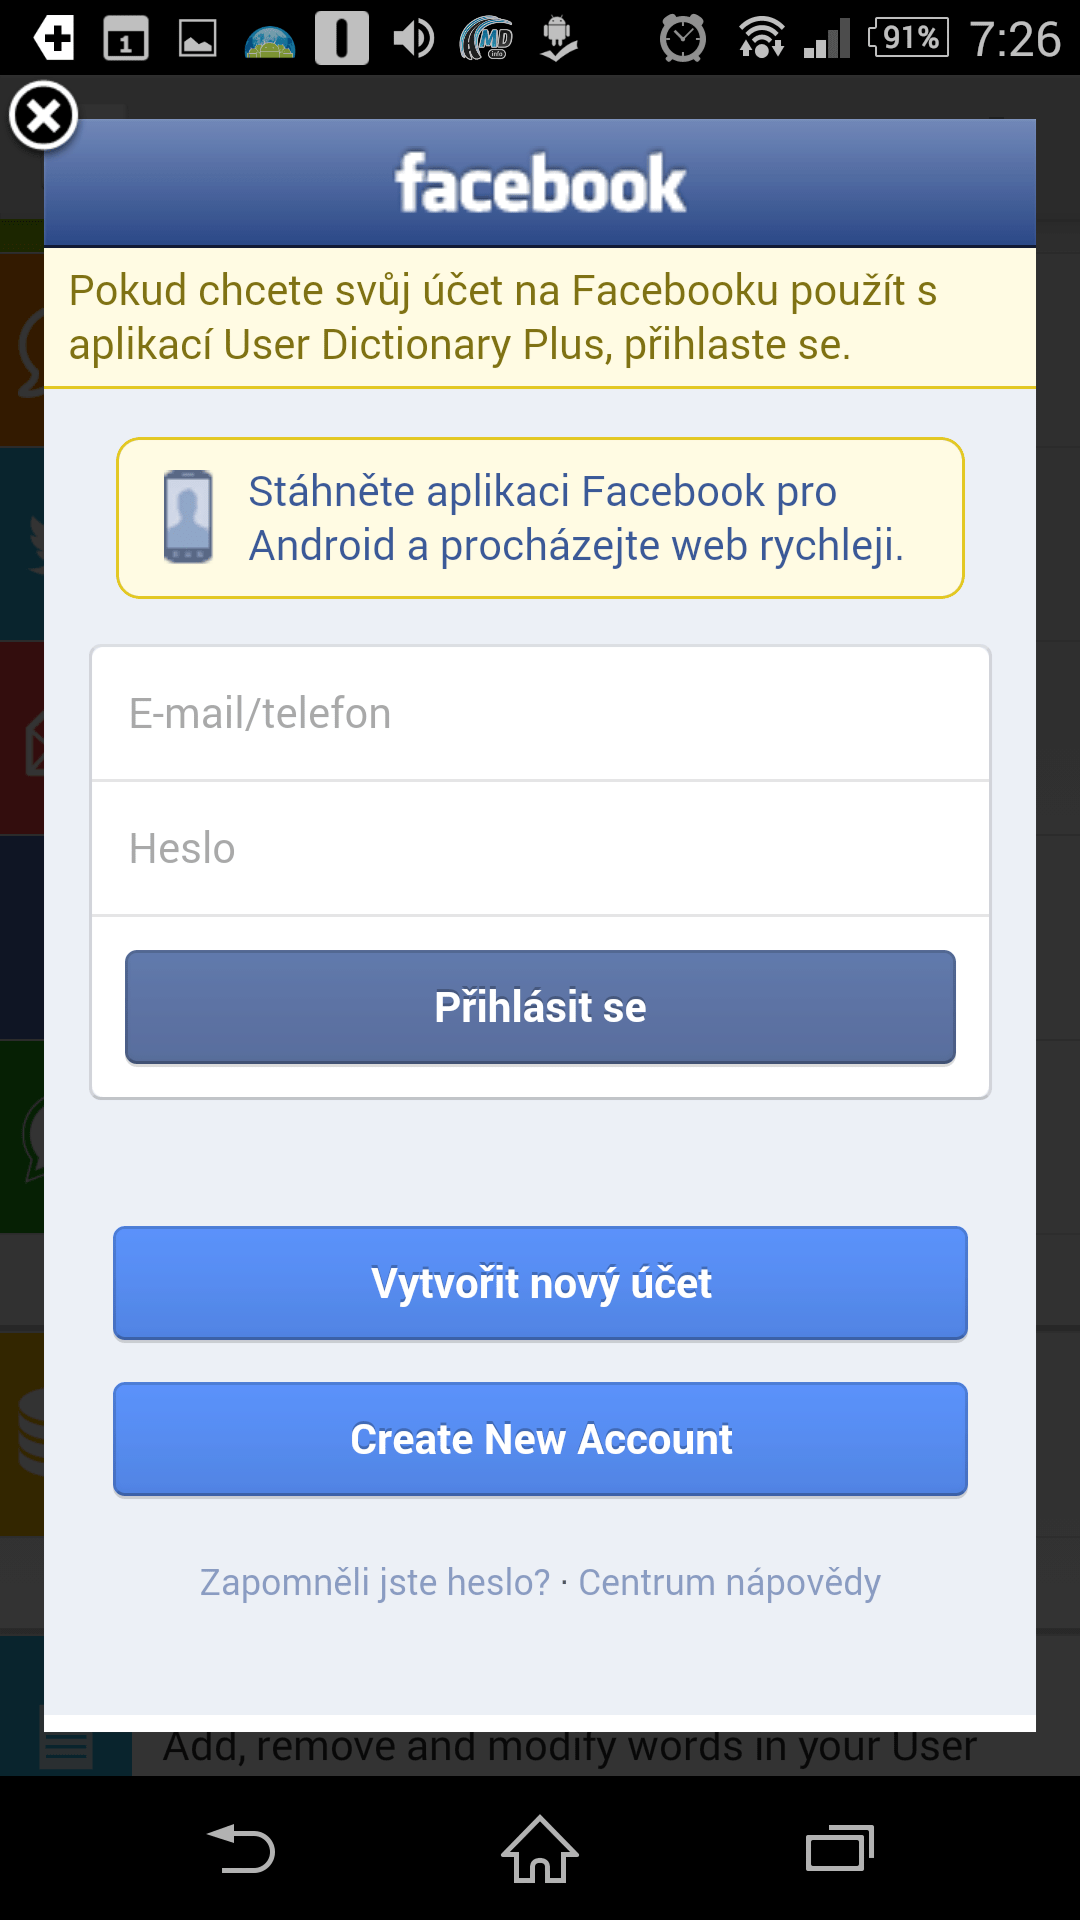This screenshot has width=1080, height=1920.
Task: Click Create New Account button
Action: coord(540,1439)
